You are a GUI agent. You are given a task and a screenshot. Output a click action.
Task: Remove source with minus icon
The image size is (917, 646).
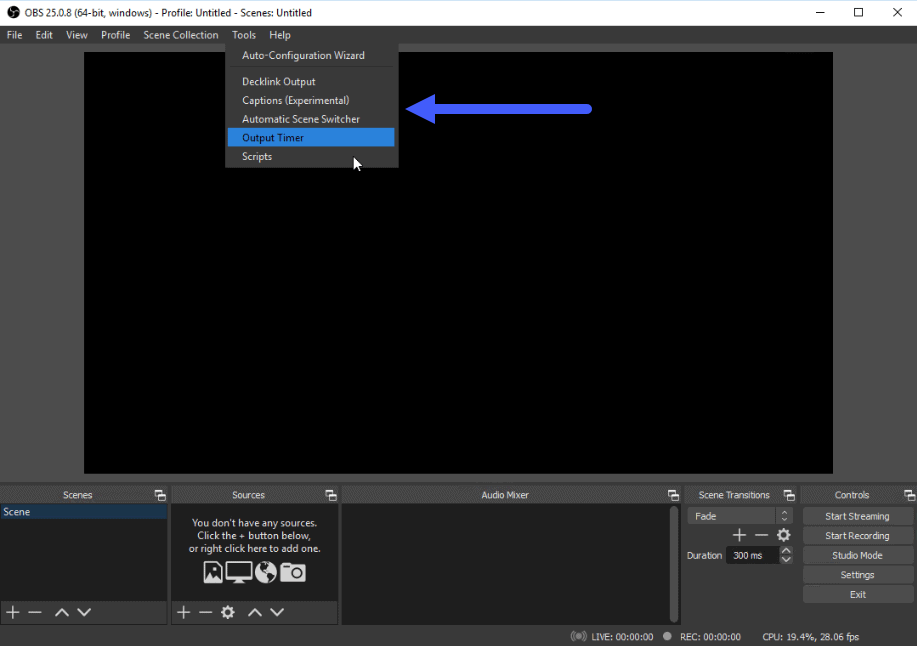(x=205, y=612)
